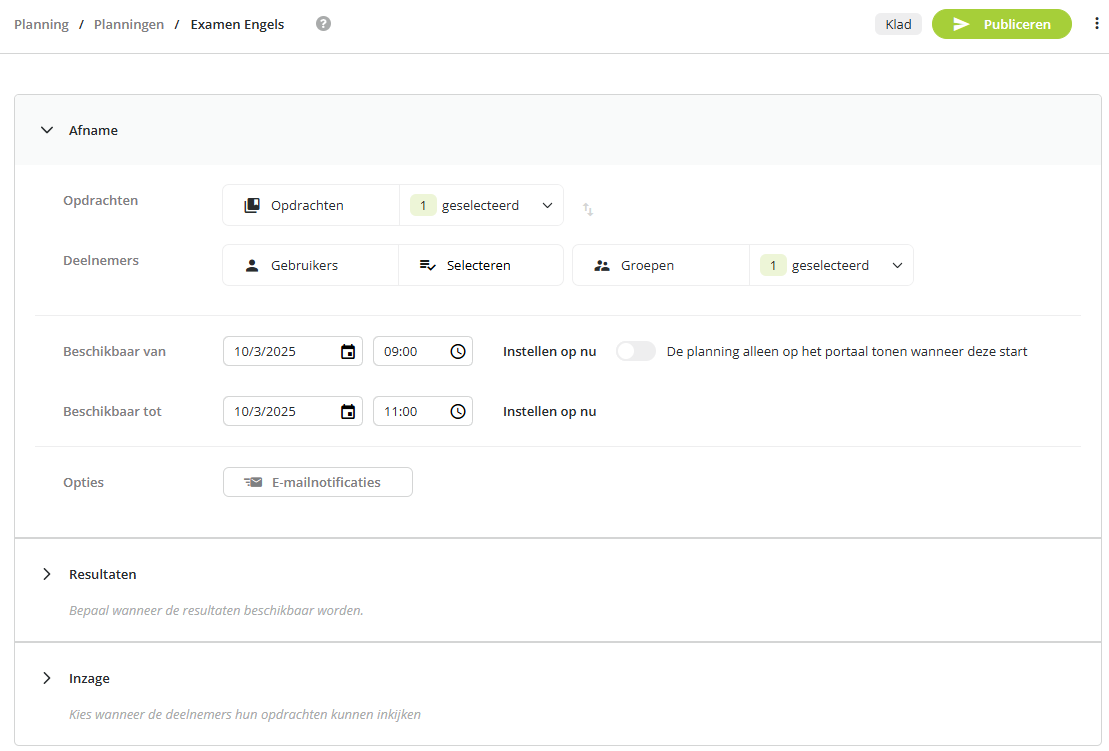The width and height of the screenshot is (1109, 751).
Task: Go to Planning breadcrumb
Action: [41, 24]
